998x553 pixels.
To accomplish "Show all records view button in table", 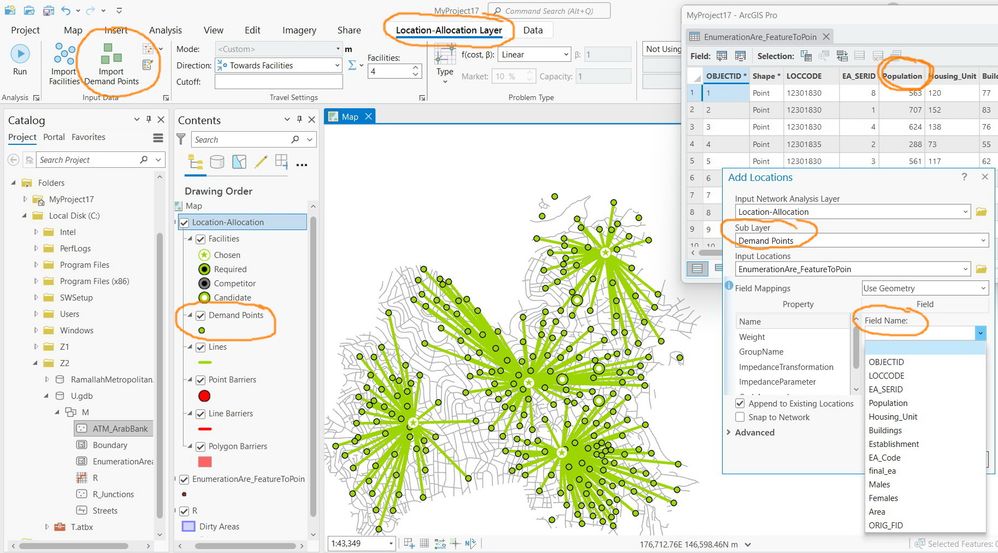I will coord(697,268).
